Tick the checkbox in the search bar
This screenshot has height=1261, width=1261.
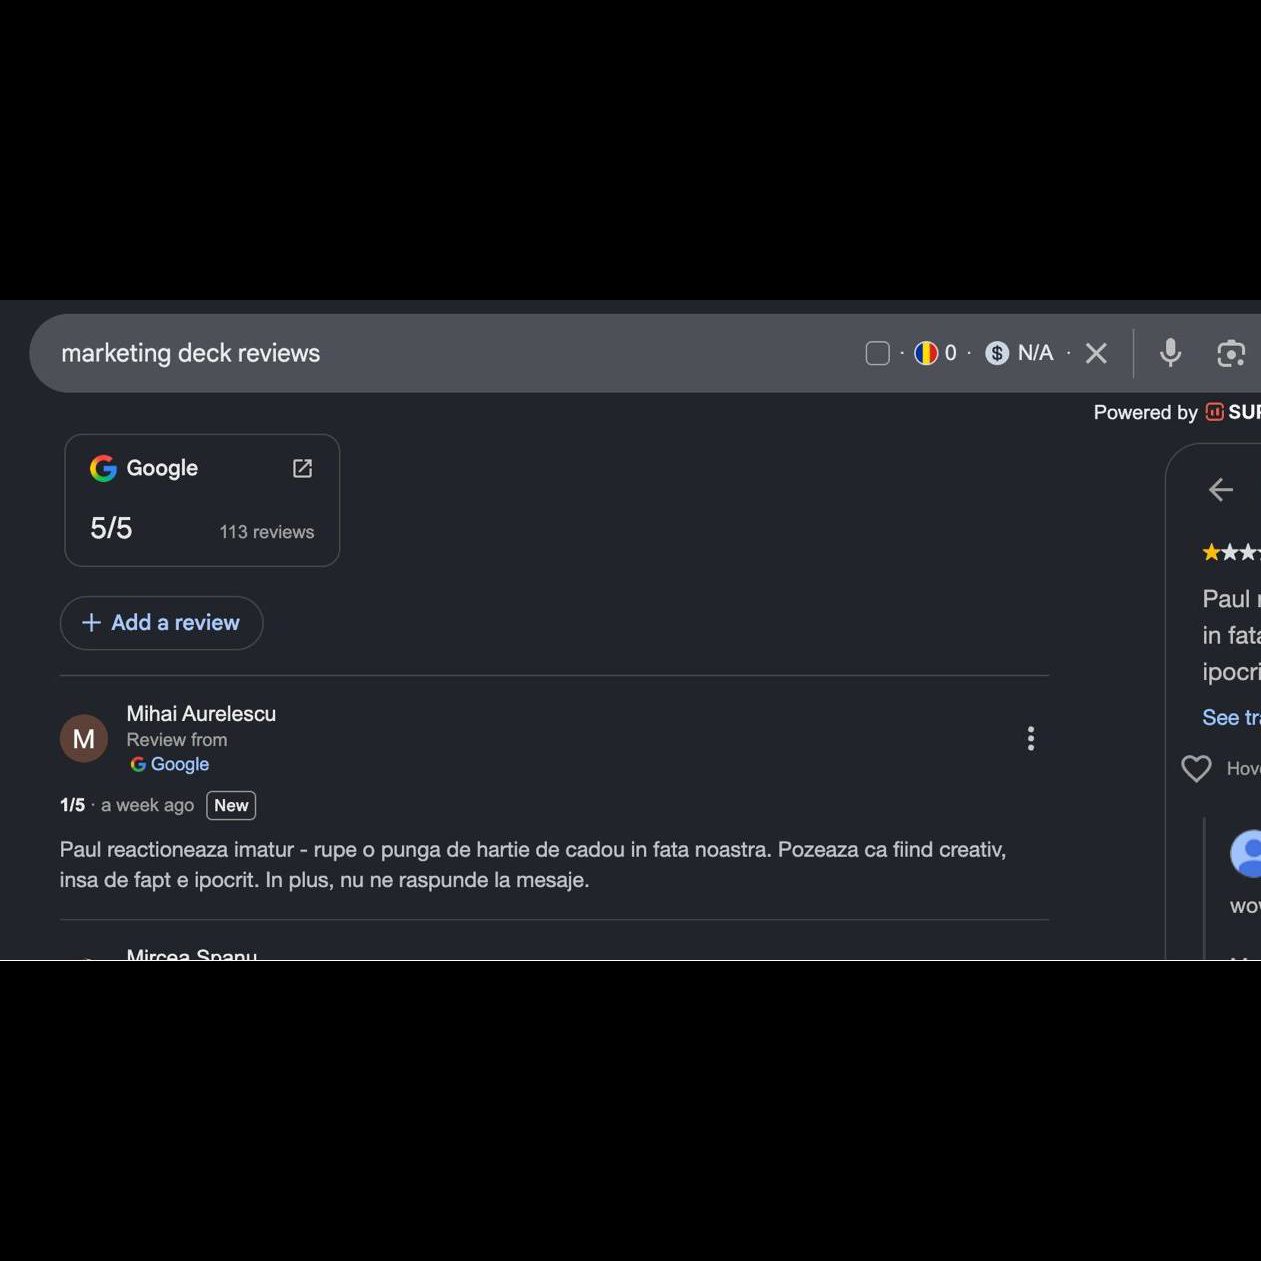877,353
